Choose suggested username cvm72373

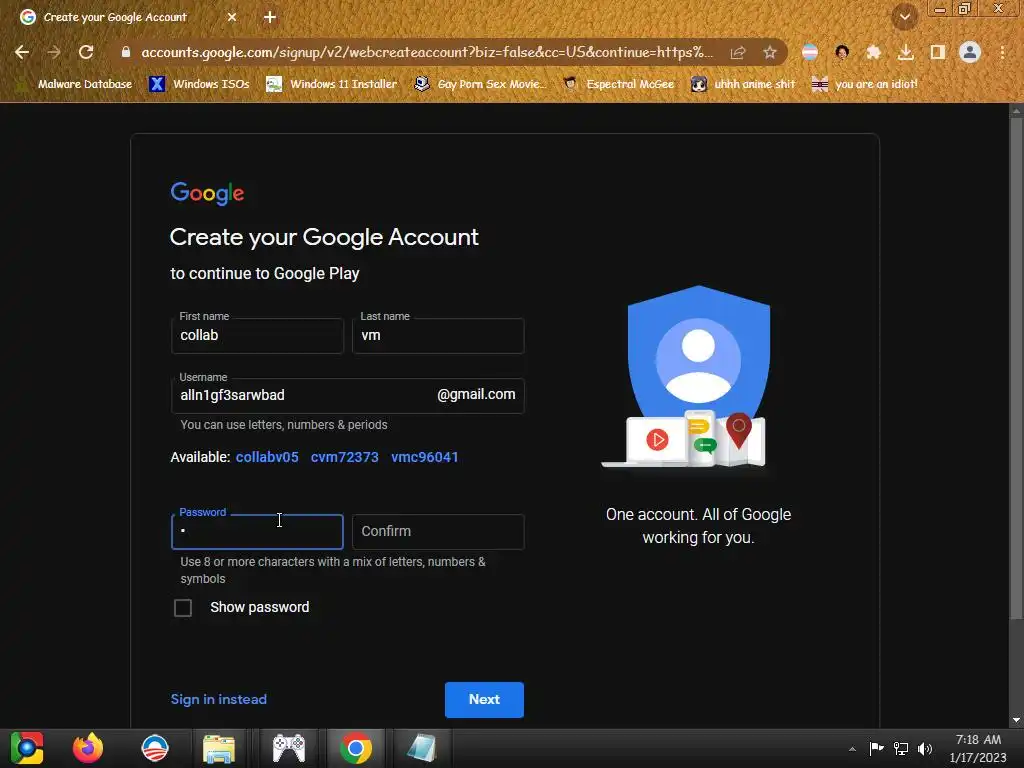click(x=345, y=457)
